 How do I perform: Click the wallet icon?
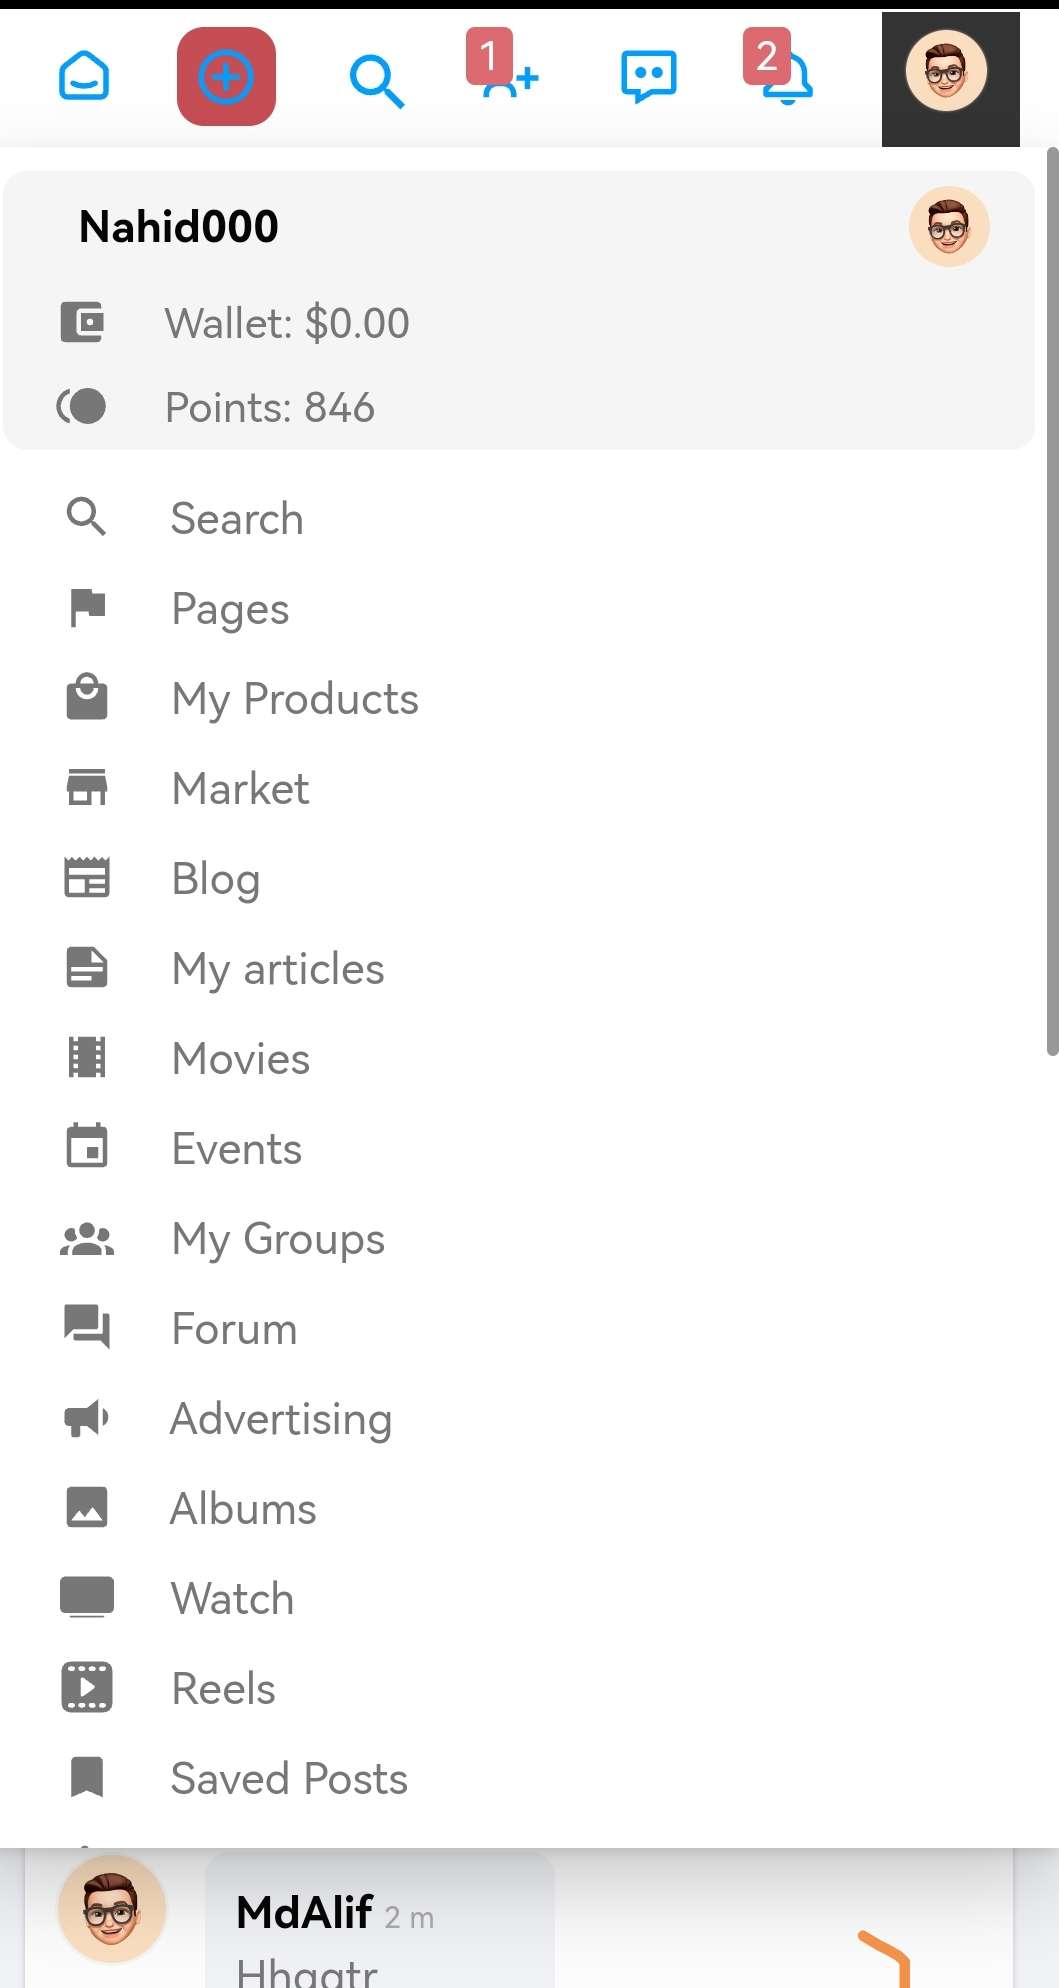pos(82,323)
